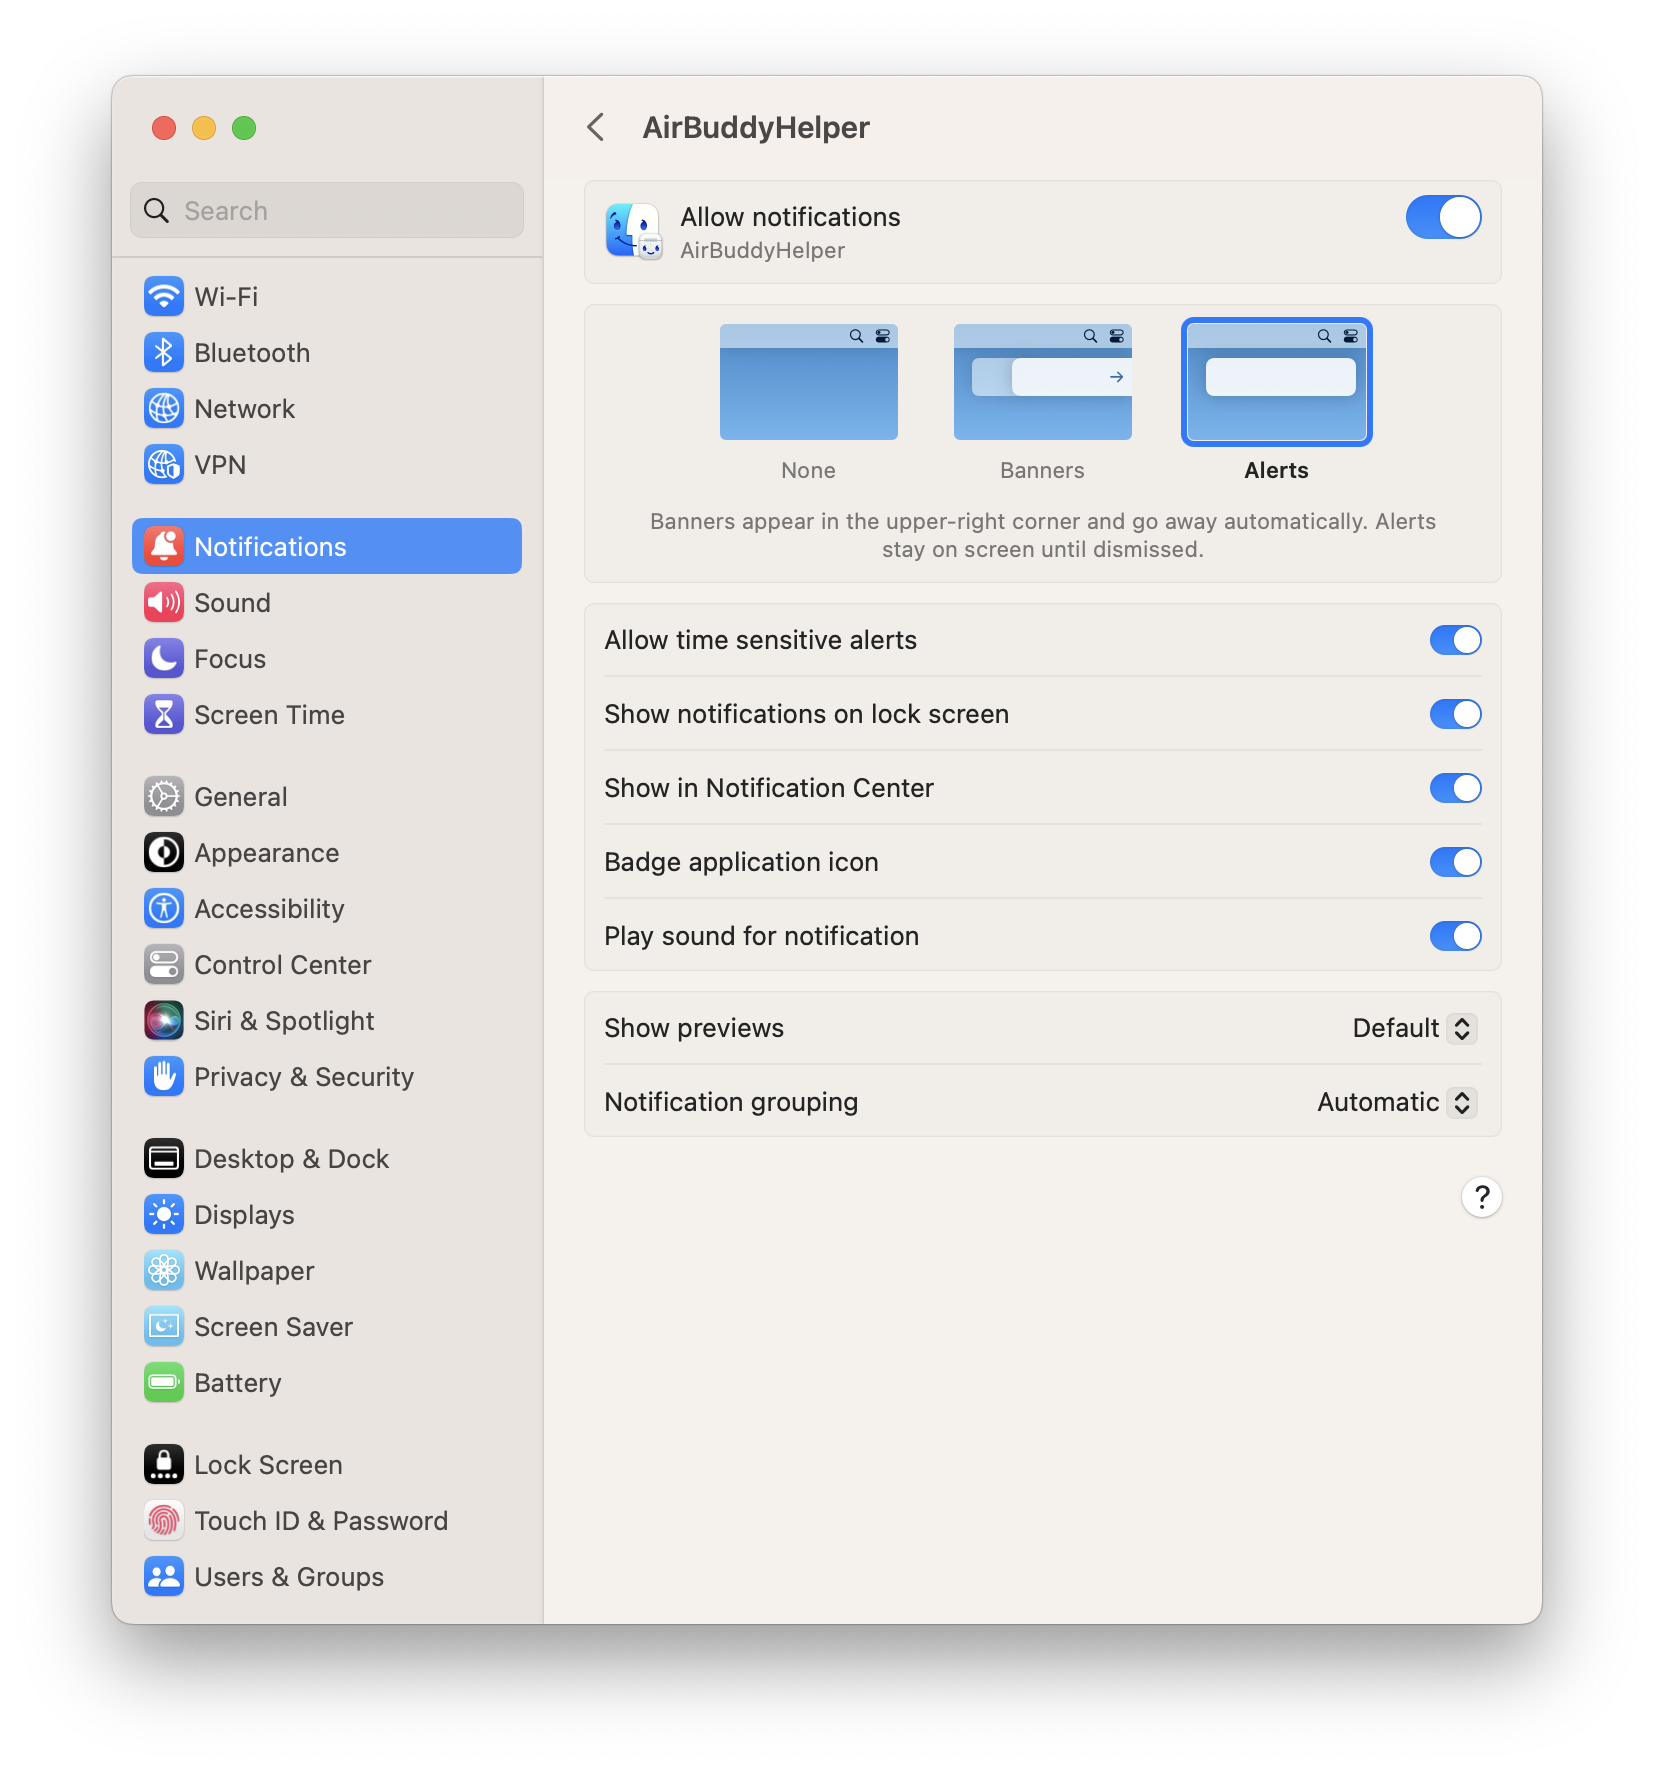Viewport: 1654px width, 1772px height.
Task: Click the Bluetooth icon in sidebar
Action: pyautogui.click(x=164, y=352)
